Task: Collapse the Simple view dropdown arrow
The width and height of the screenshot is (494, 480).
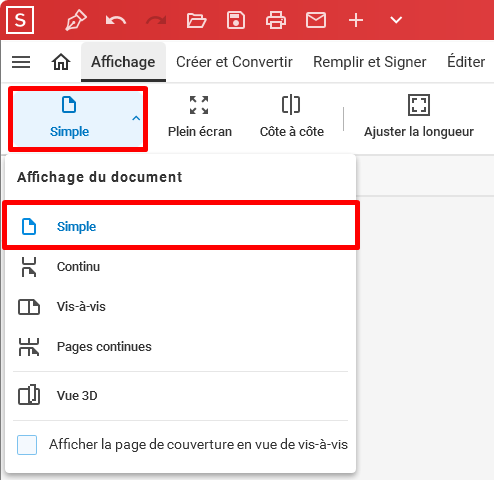Action: tap(136, 118)
